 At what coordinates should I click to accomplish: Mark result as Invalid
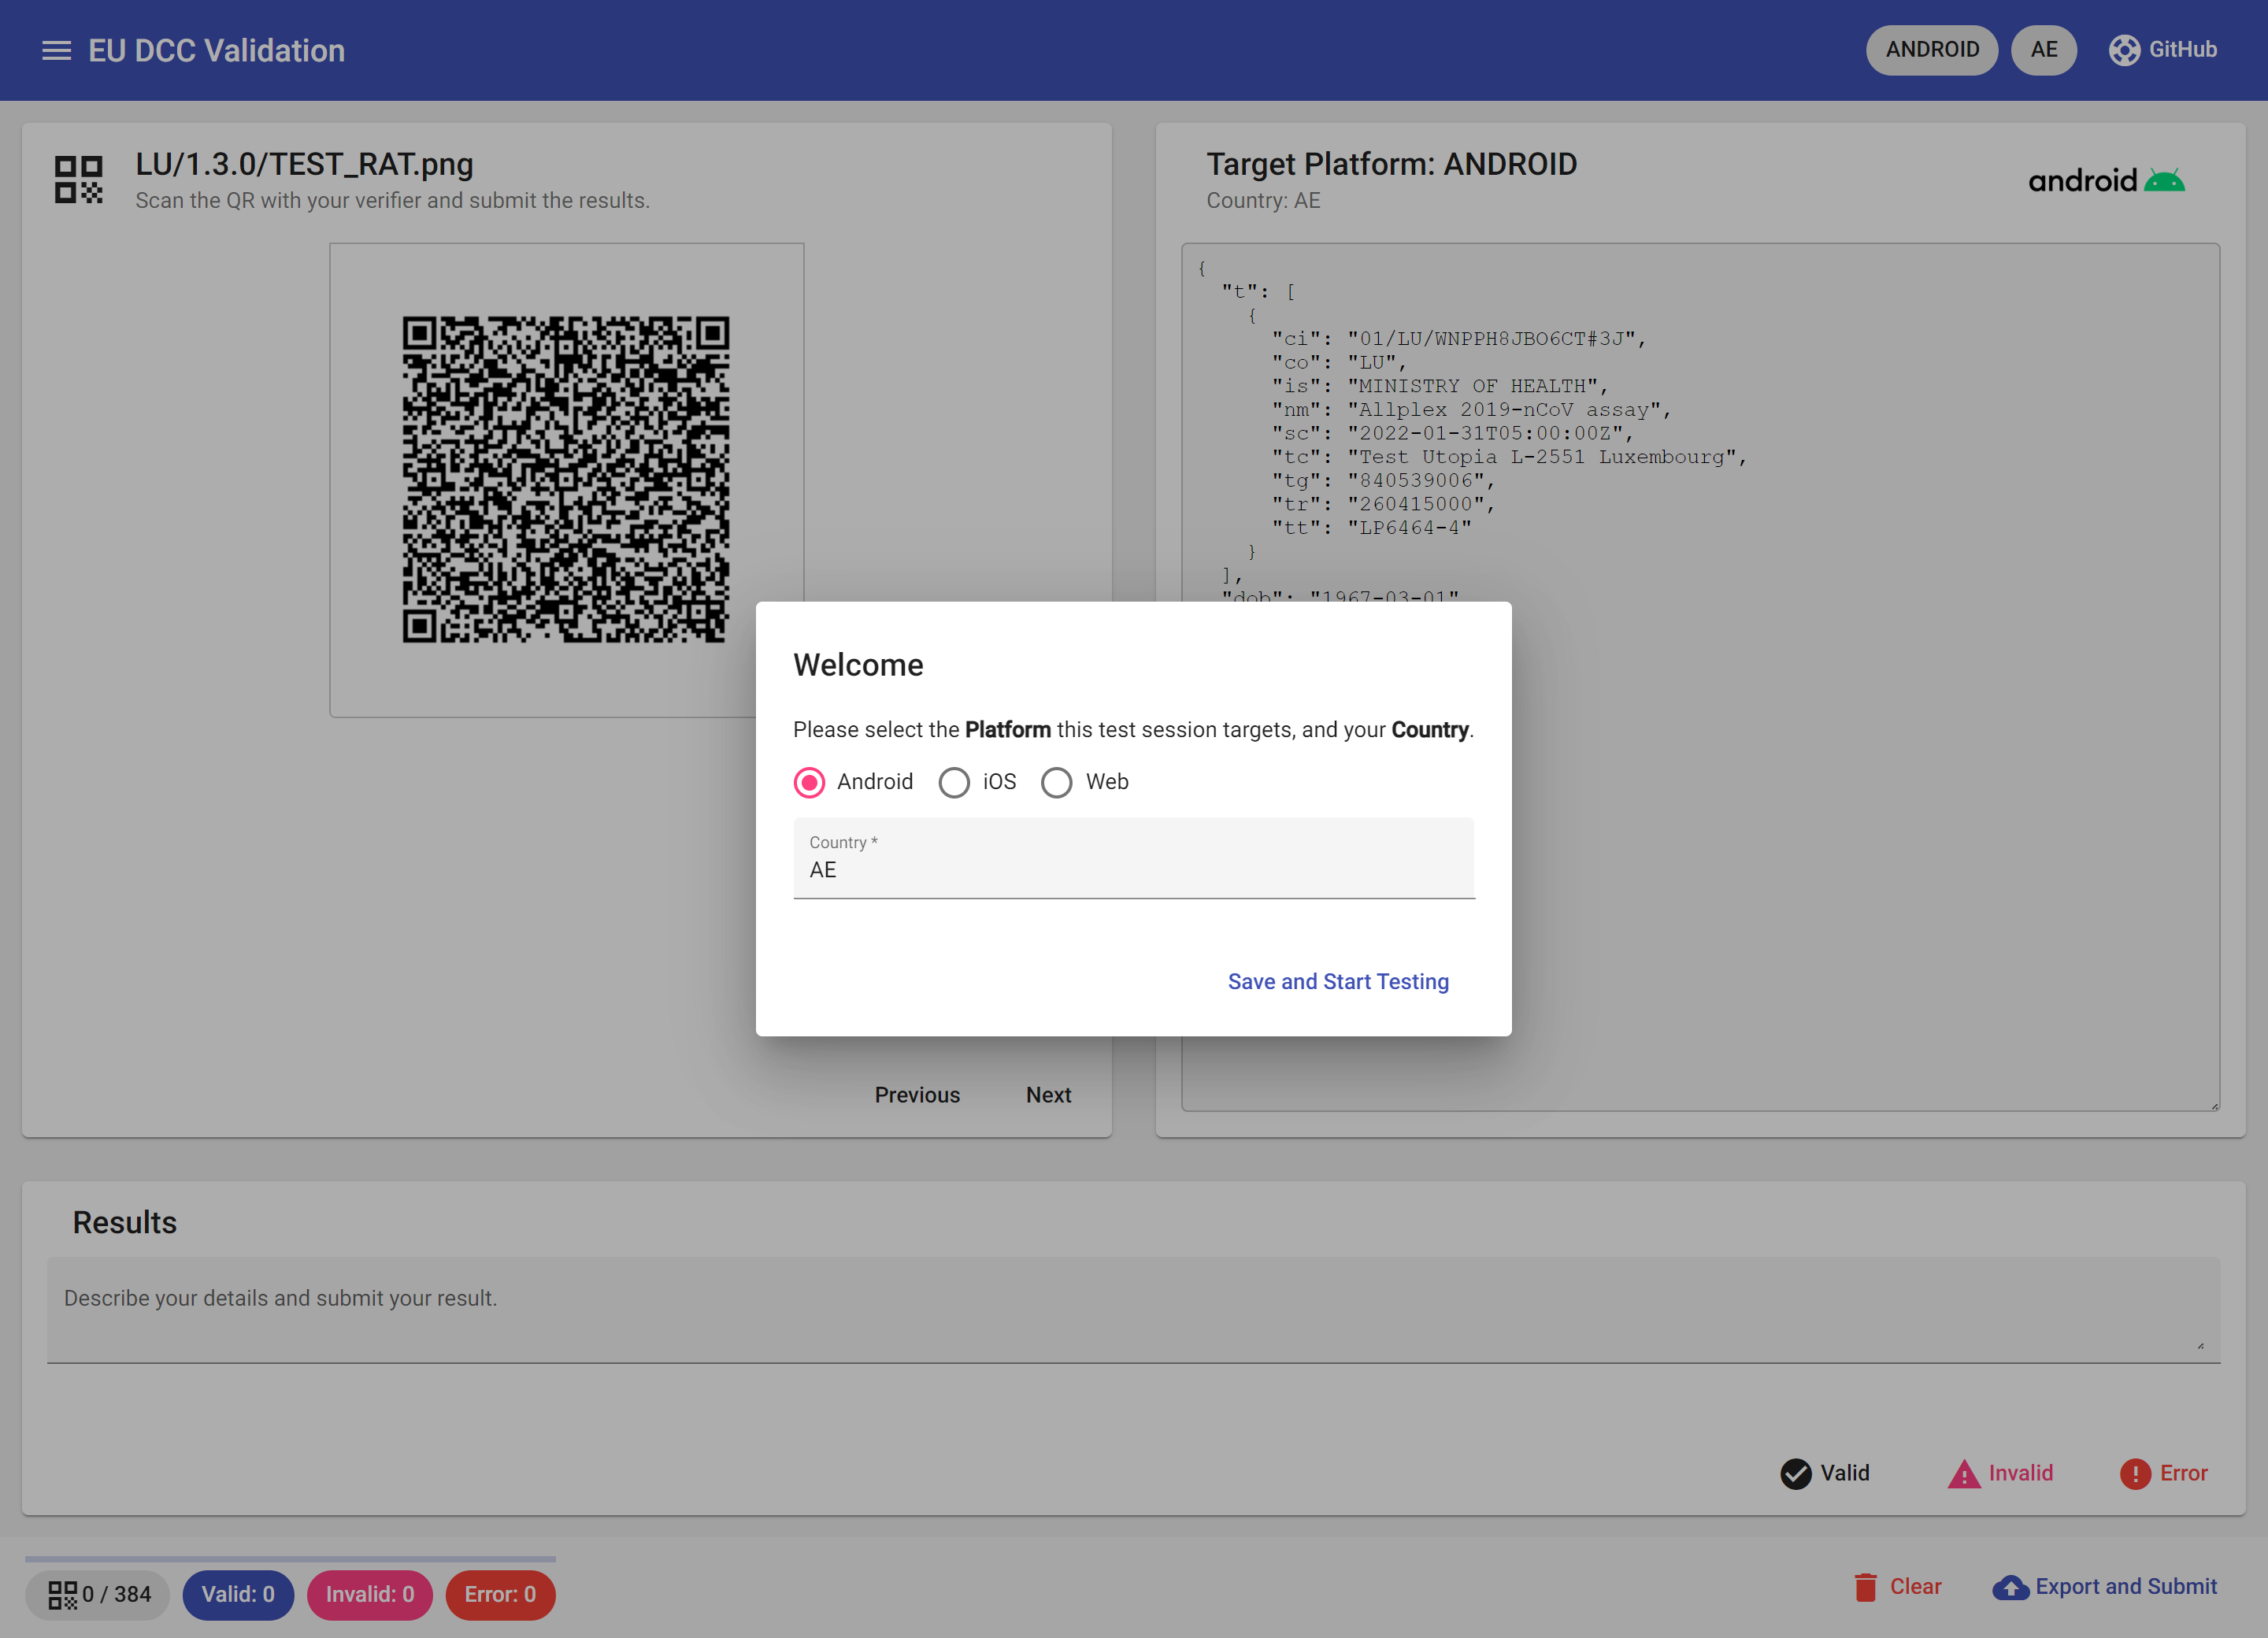pyautogui.click(x=2000, y=1473)
